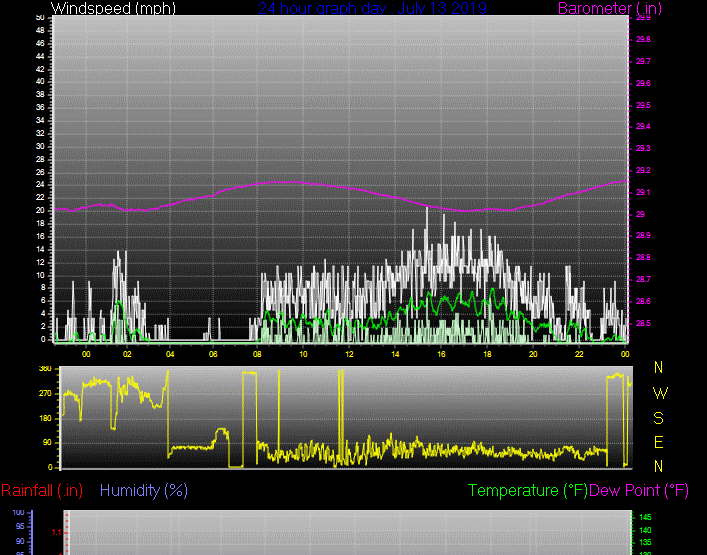Select the S compass direction letter
Screen dimensions: 707x555
tap(659, 418)
